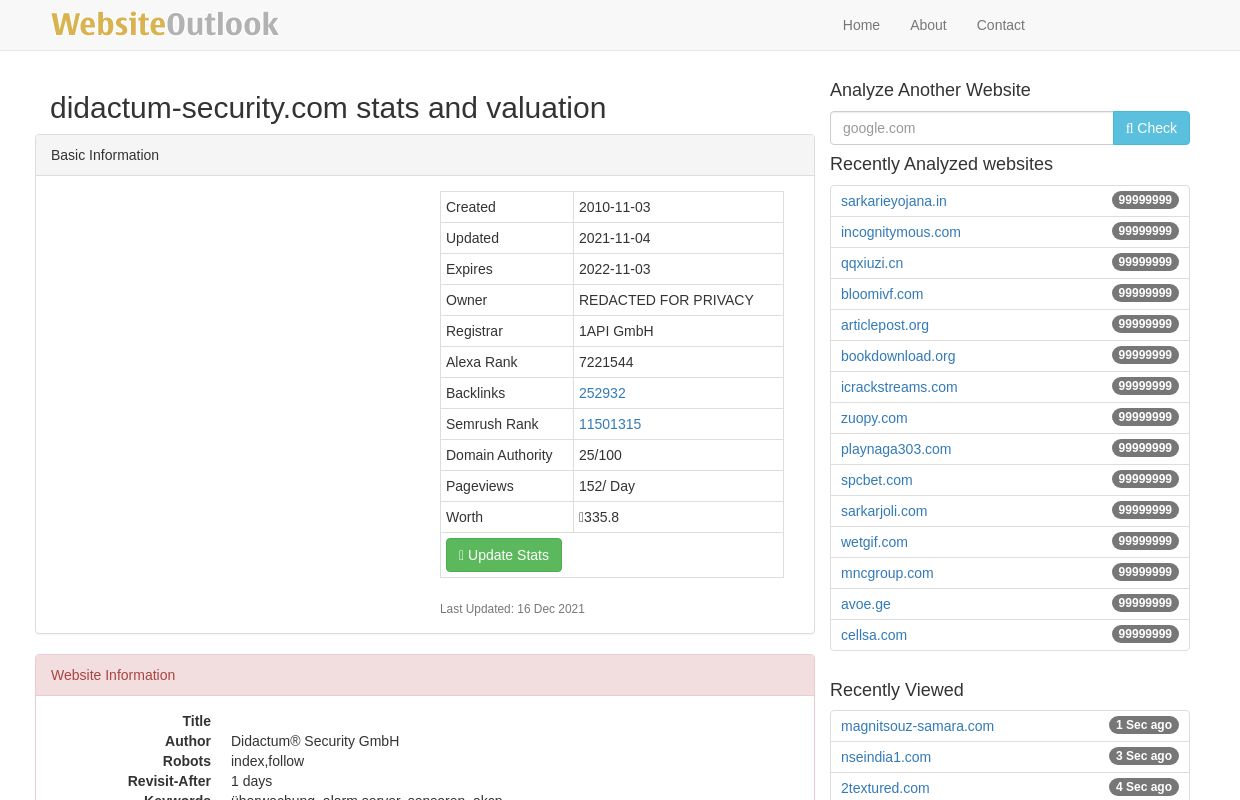Image resolution: width=1240 pixels, height=800 pixels.
Task: Click the Basic Information panel header
Action: [425, 155]
